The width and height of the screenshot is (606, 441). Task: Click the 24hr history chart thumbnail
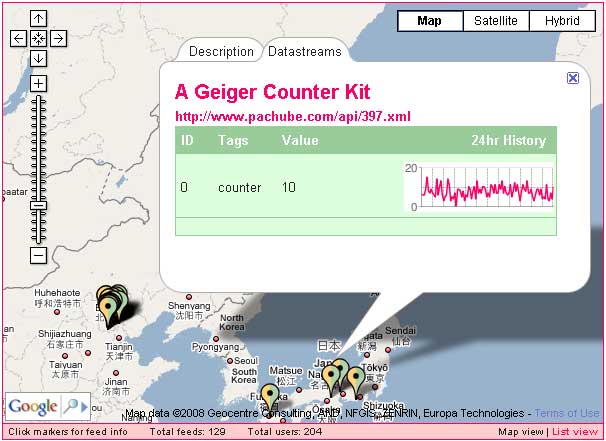(479, 187)
